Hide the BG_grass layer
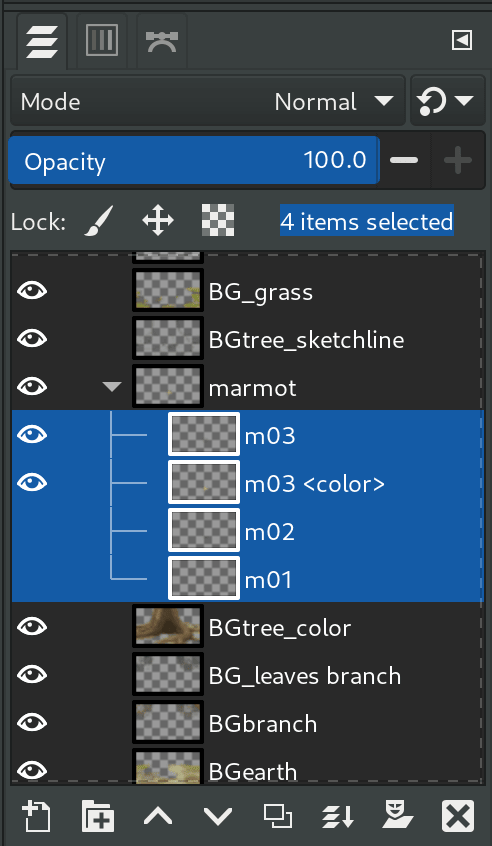The image size is (492, 846). coord(32,291)
